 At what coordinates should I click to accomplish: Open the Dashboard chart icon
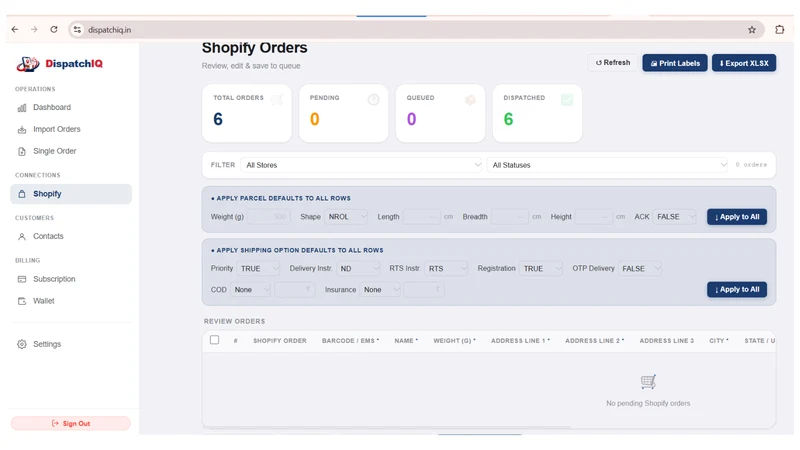coord(22,108)
